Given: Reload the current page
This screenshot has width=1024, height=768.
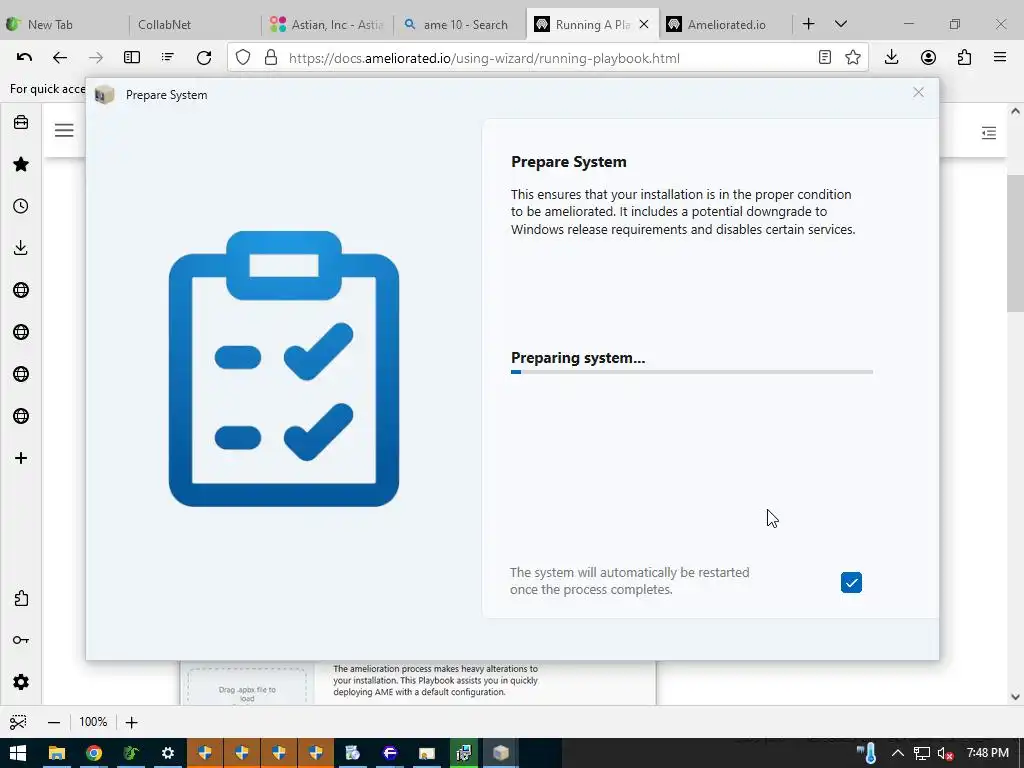Looking at the screenshot, I should pyautogui.click(x=204, y=57).
